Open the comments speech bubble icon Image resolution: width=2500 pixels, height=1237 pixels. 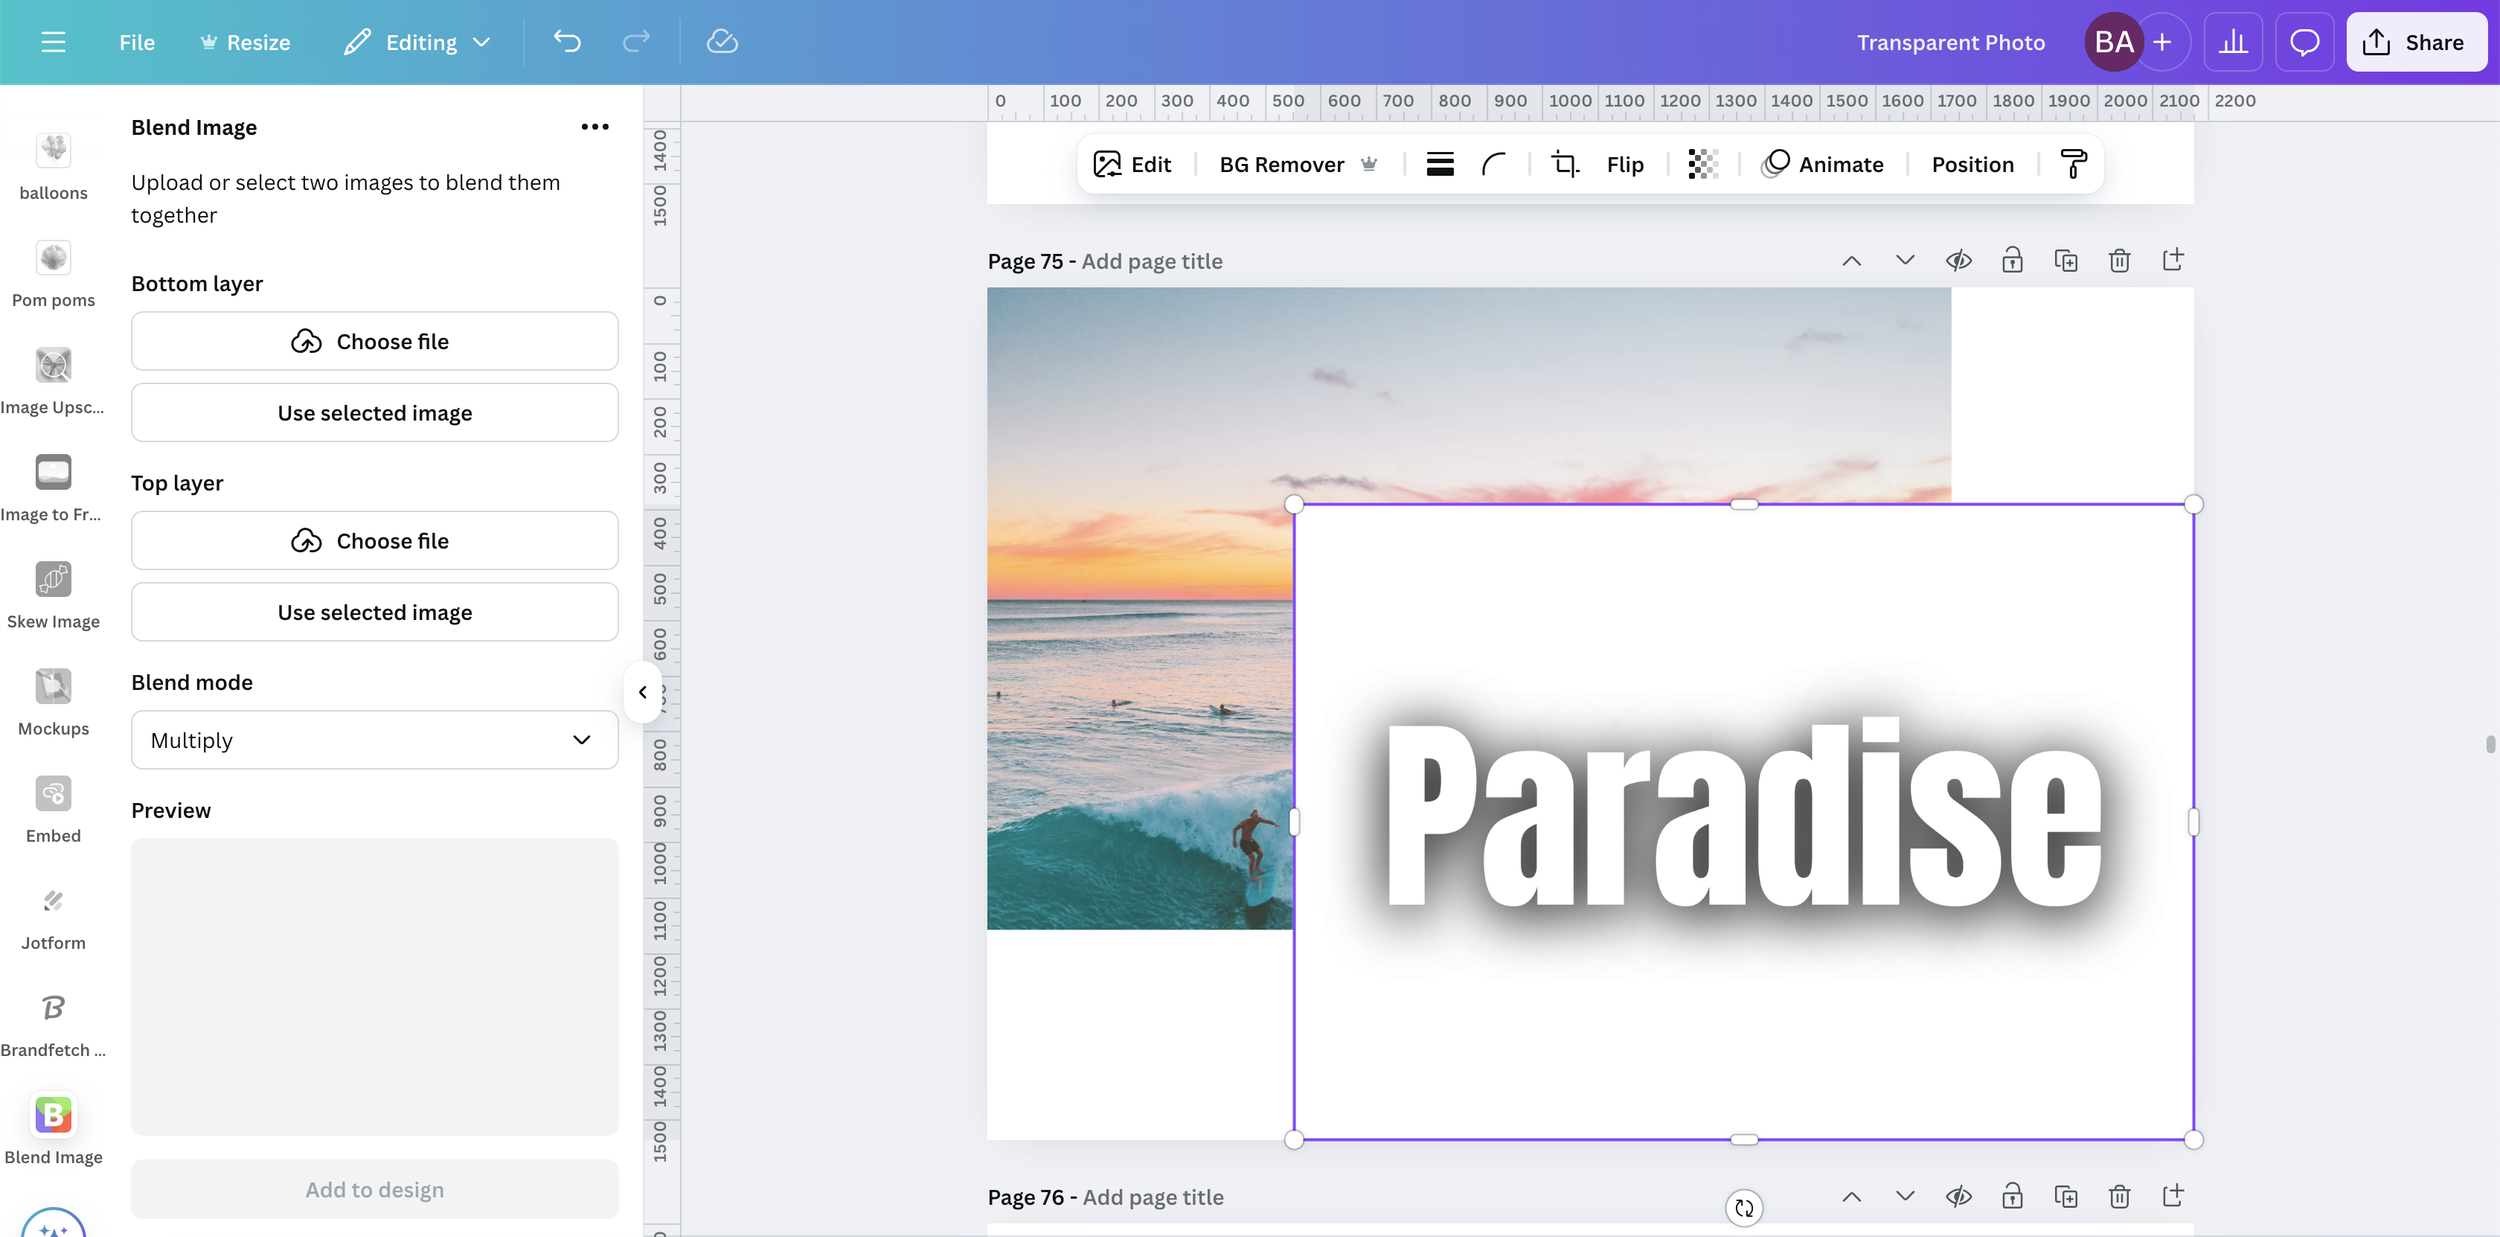click(2304, 42)
